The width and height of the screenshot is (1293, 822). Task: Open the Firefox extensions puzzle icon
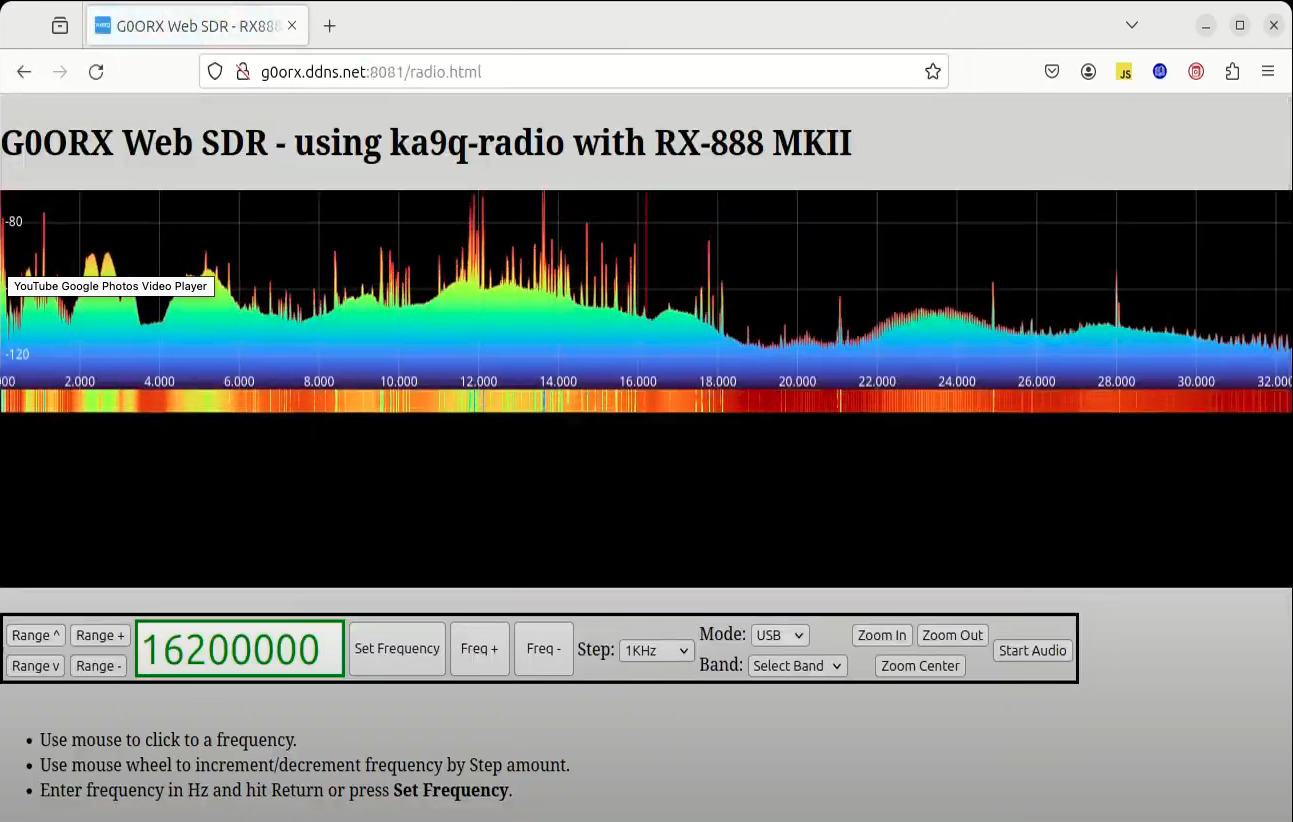1232,72
